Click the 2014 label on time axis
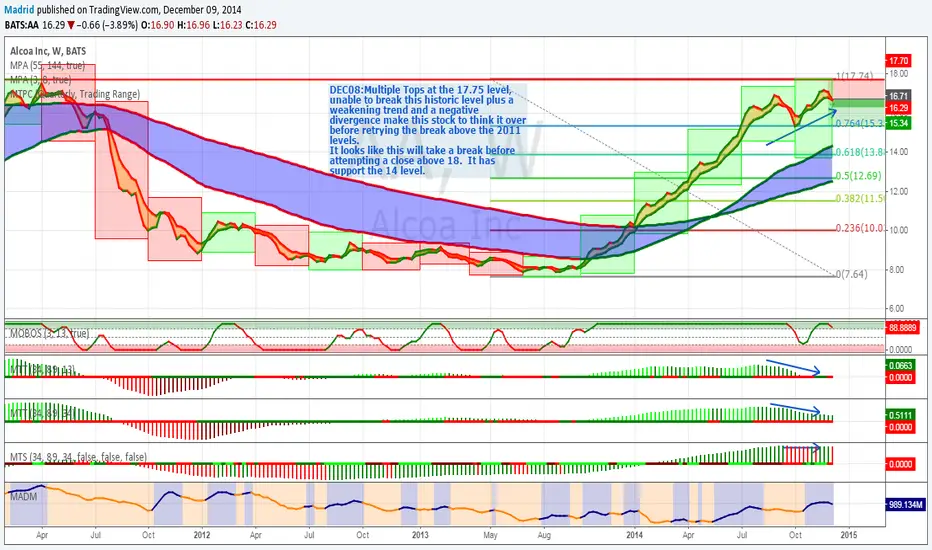Image resolution: width=932 pixels, height=550 pixels. pos(635,535)
